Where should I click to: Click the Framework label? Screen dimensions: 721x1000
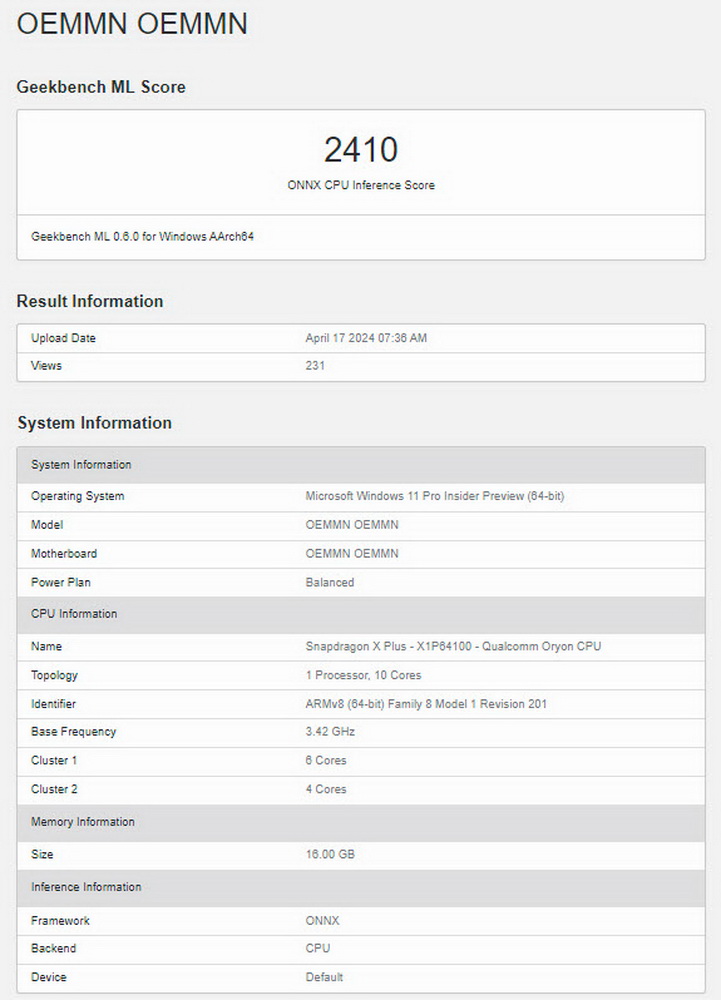click(x=60, y=921)
